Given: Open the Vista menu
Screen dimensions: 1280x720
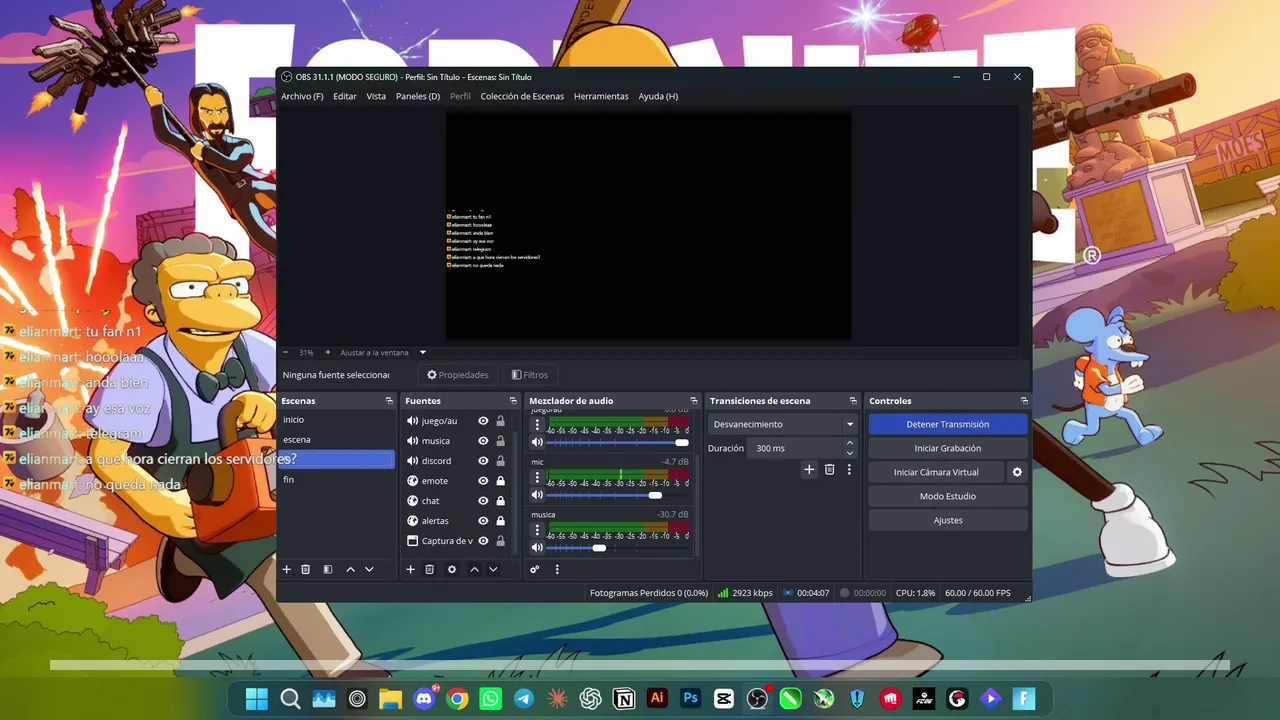Looking at the screenshot, I should (376, 96).
